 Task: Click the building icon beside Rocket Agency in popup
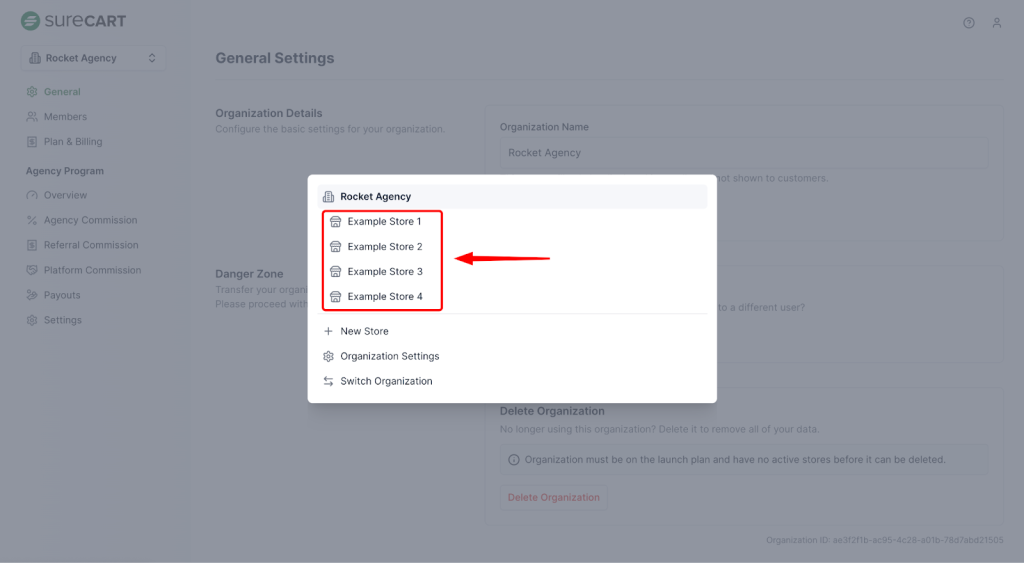click(x=328, y=197)
